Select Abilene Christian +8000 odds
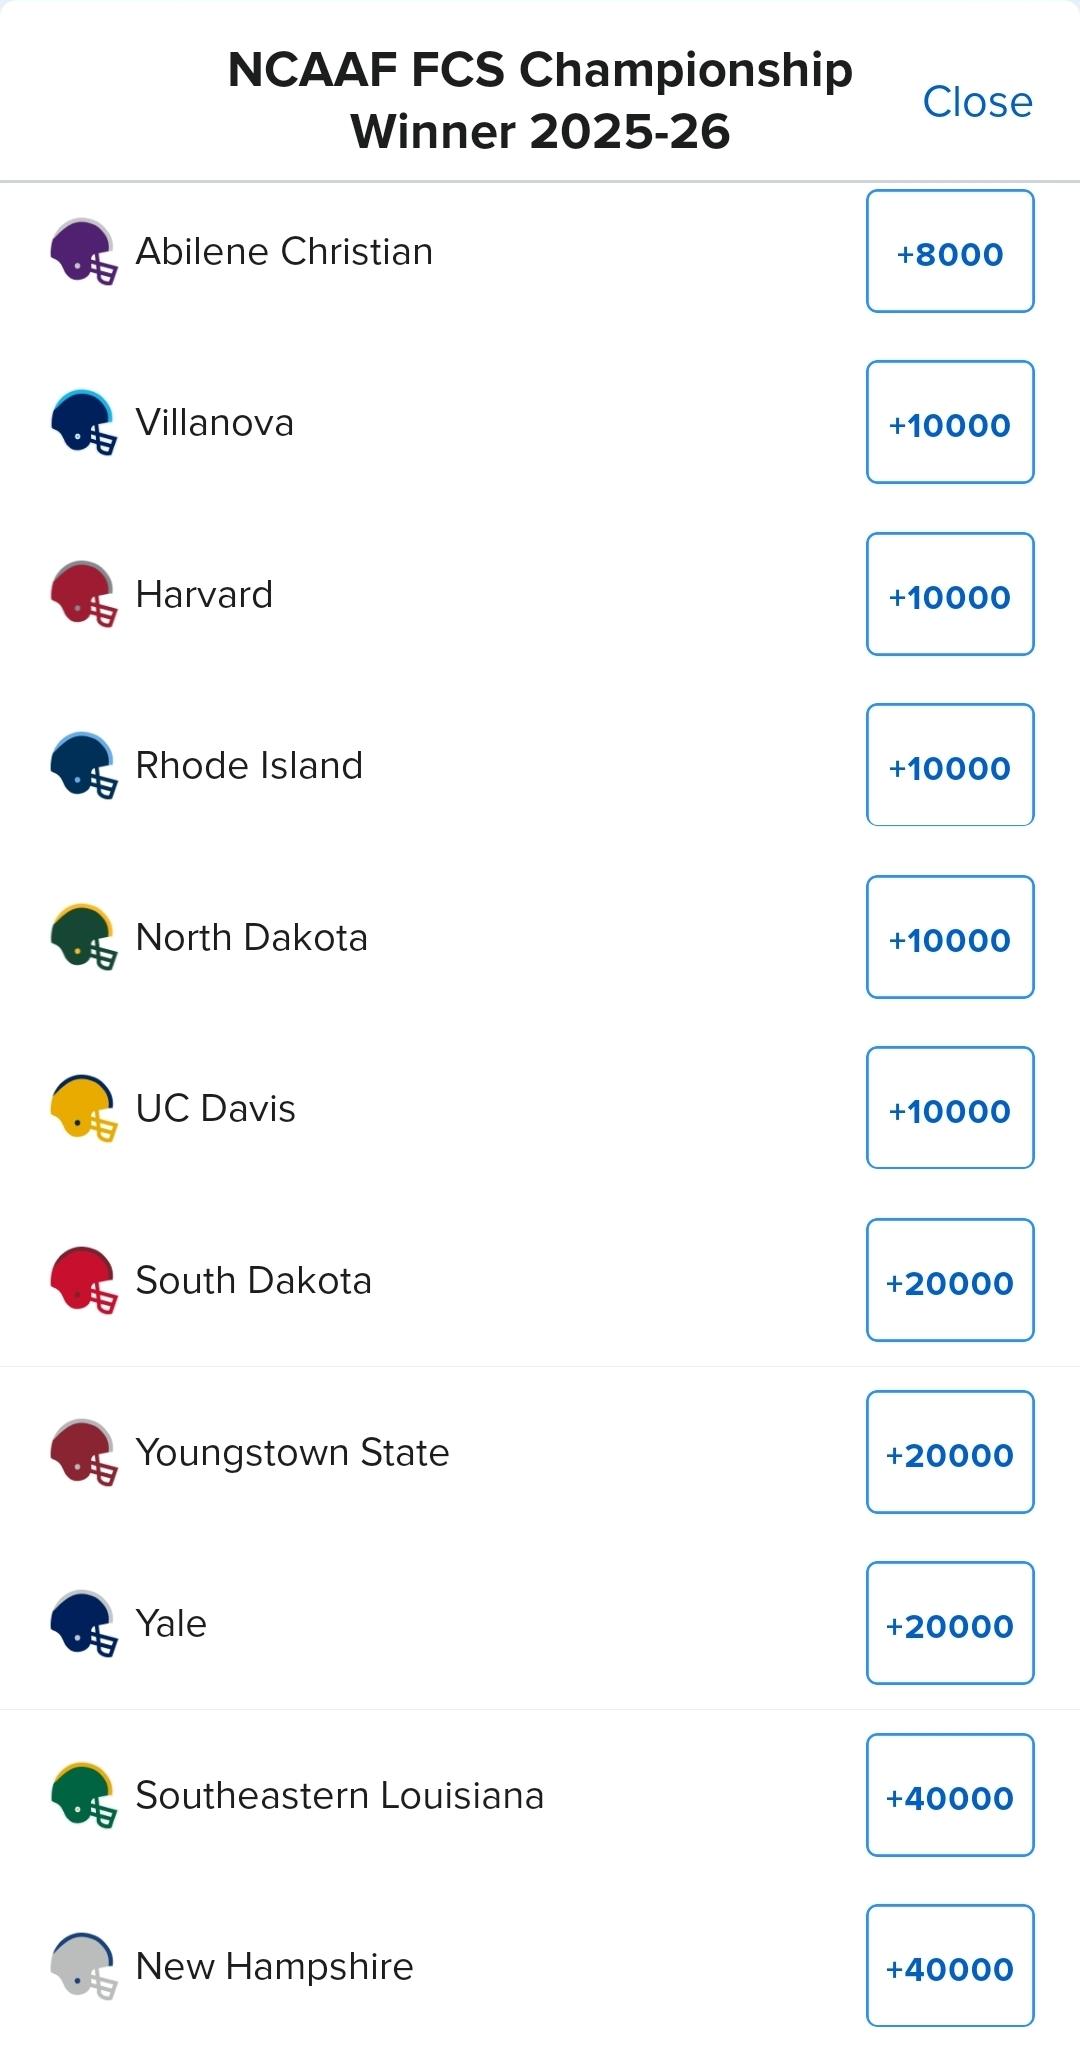Viewport: 1080px width, 2064px height. click(950, 252)
